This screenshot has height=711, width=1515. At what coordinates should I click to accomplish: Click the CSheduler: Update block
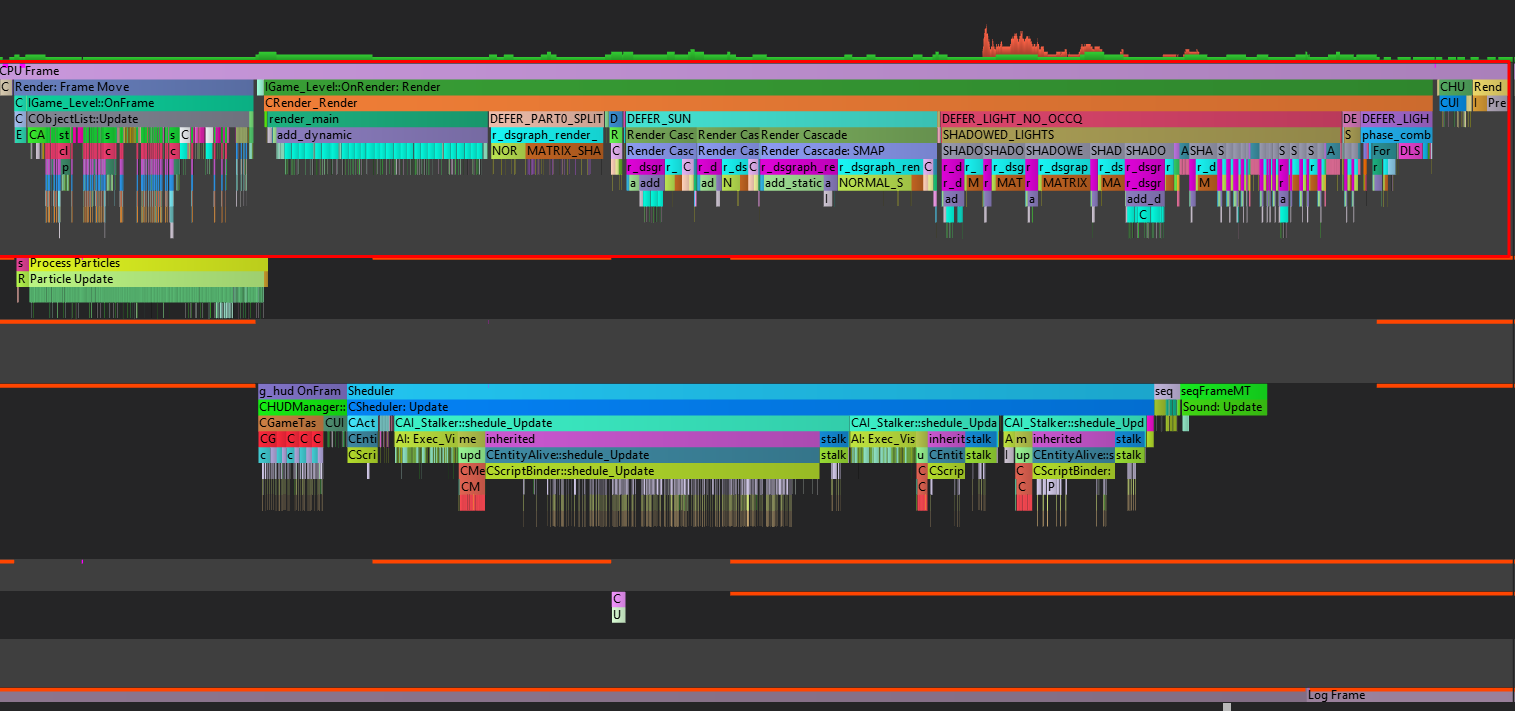coord(749,407)
